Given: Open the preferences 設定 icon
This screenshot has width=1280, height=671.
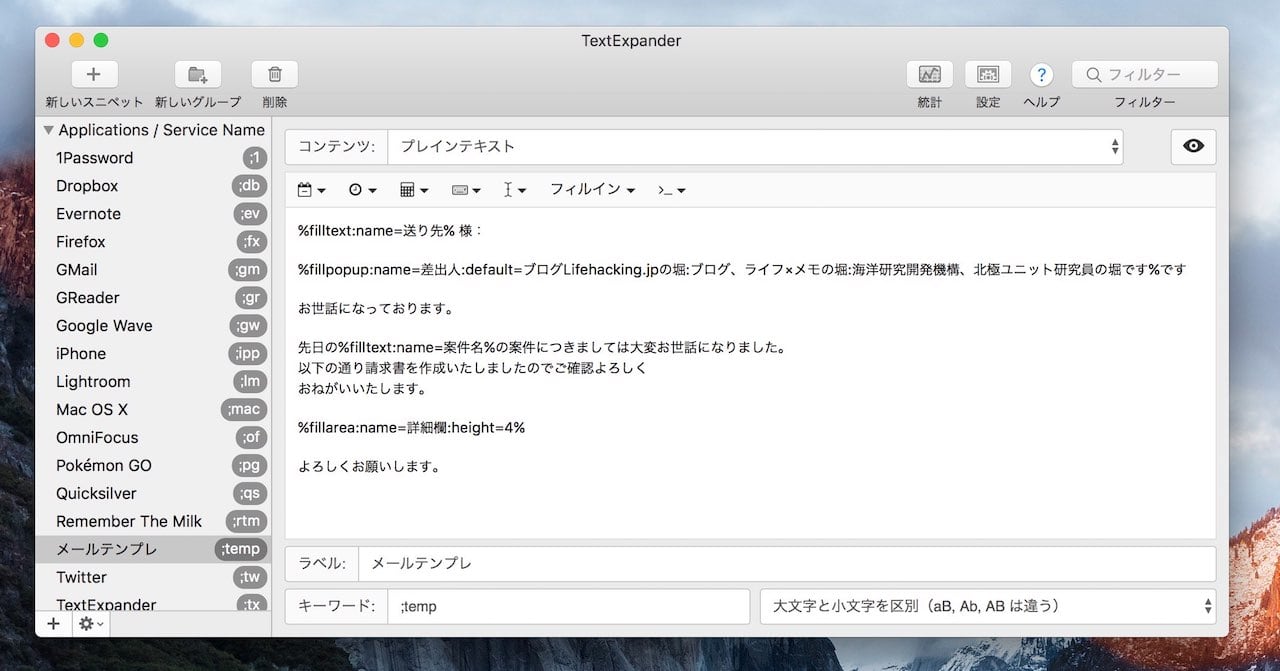Looking at the screenshot, I should click(988, 74).
